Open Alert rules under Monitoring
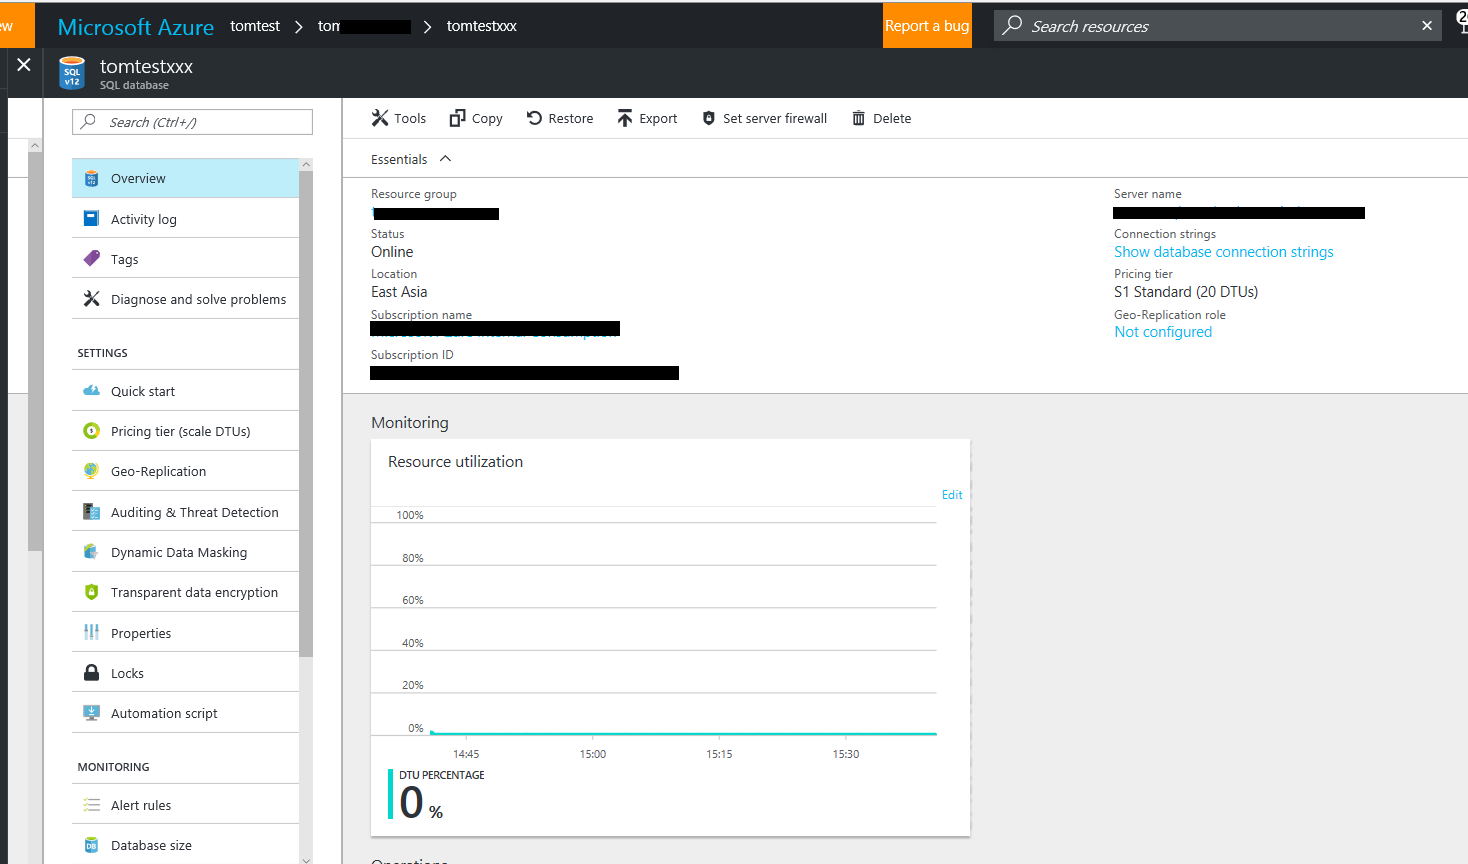Screen dimensions: 1468x864 (185, 805)
